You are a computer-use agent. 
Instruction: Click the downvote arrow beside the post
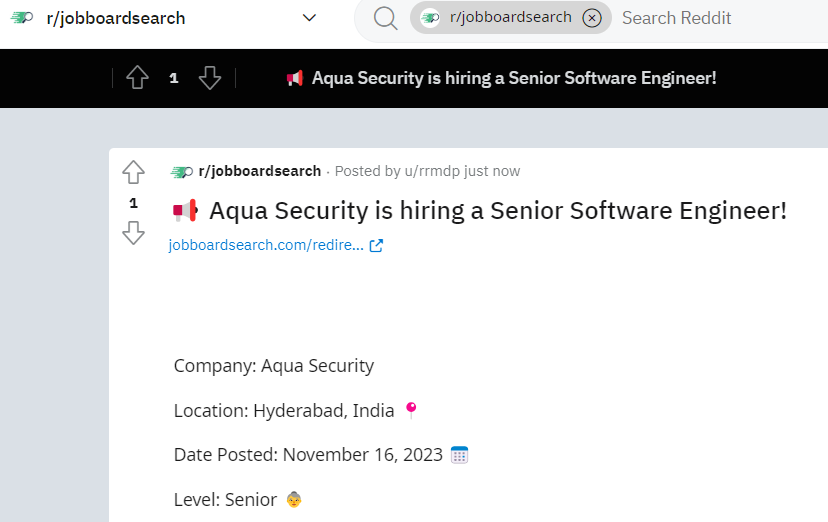[133, 234]
